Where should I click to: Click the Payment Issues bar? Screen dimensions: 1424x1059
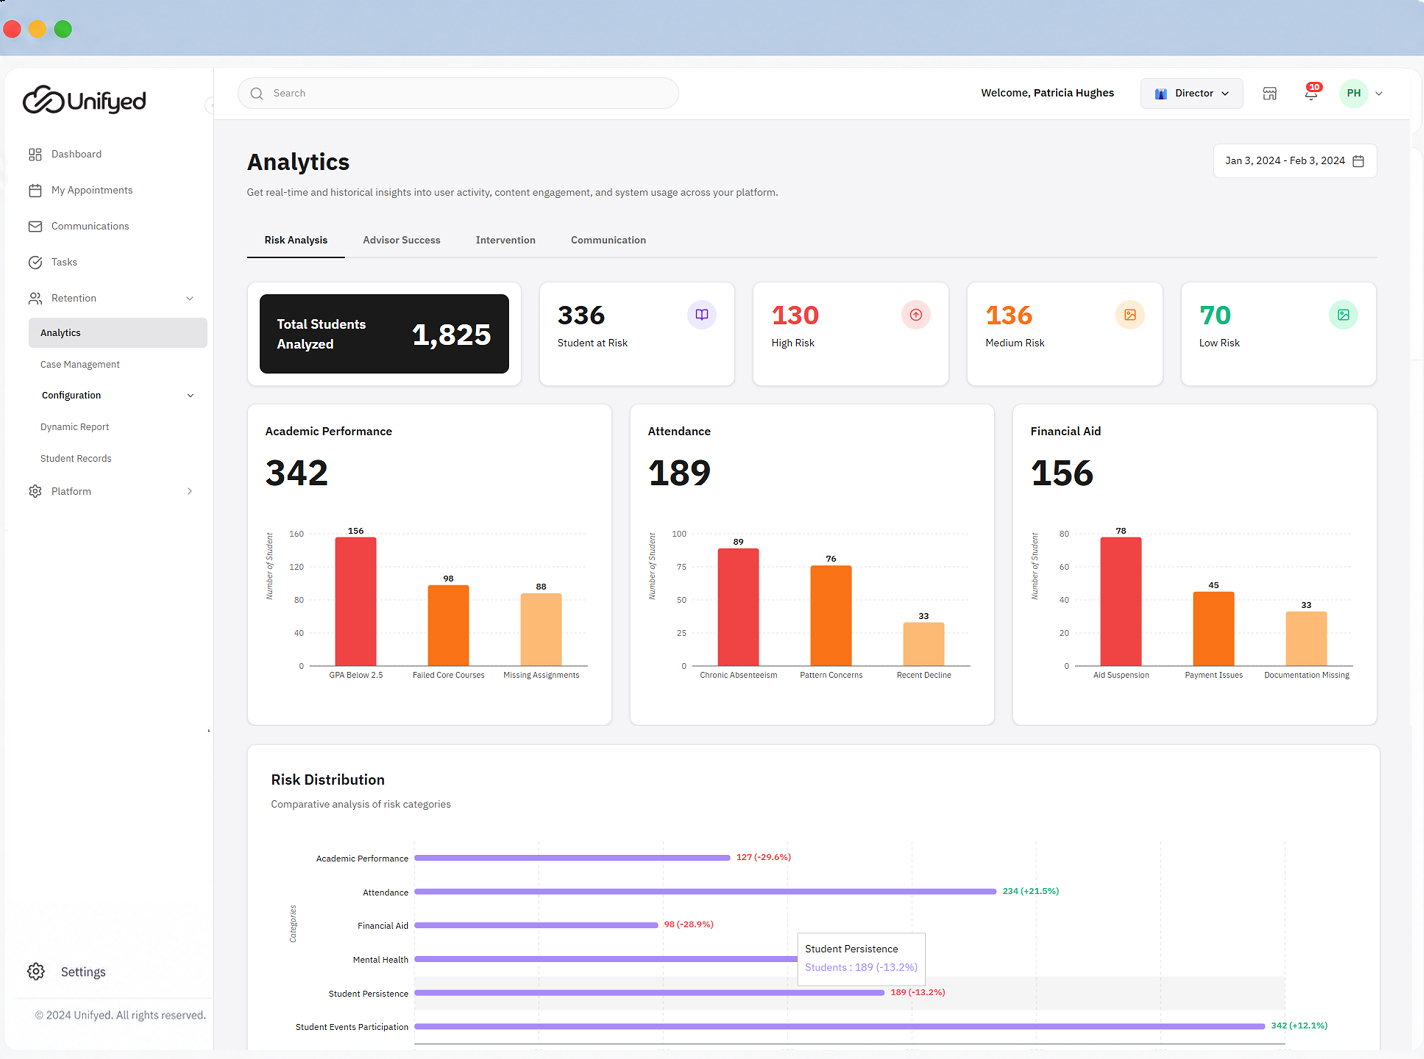[1214, 629]
